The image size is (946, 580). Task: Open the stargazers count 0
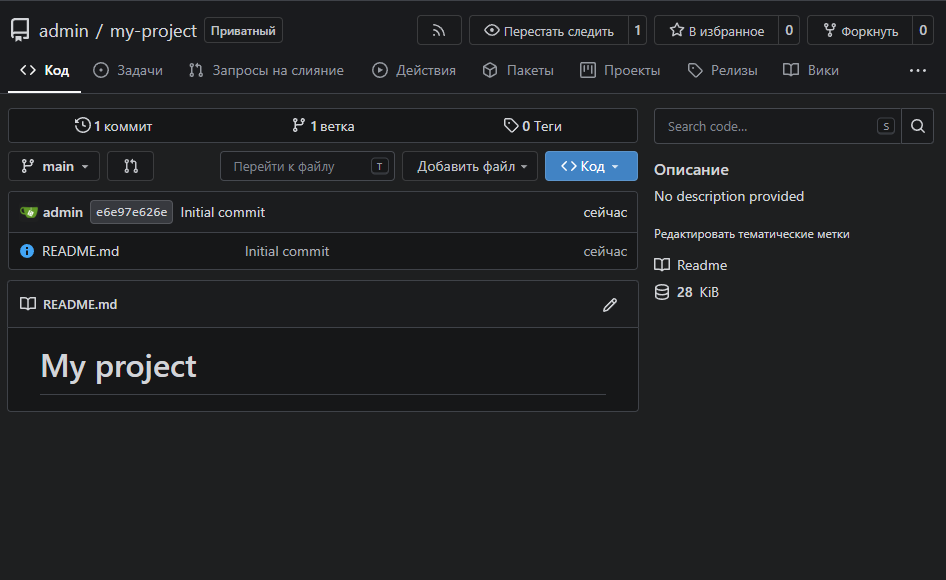[789, 30]
